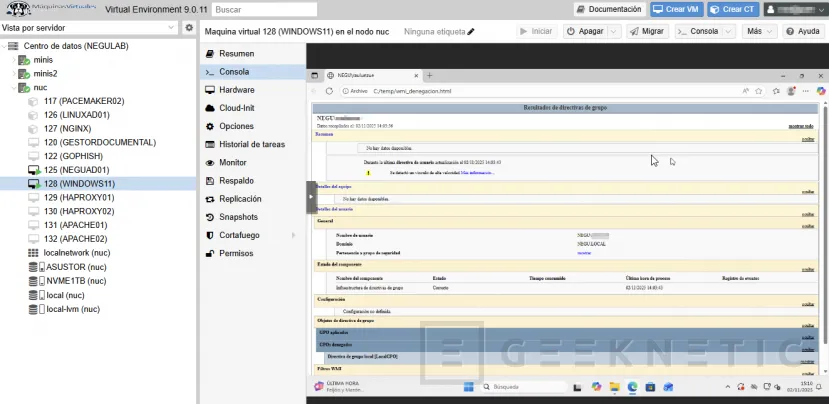The height and width of the screenshot is (404, 829).
Task: Open the Cloud-Init section
Action: point(236,108)
